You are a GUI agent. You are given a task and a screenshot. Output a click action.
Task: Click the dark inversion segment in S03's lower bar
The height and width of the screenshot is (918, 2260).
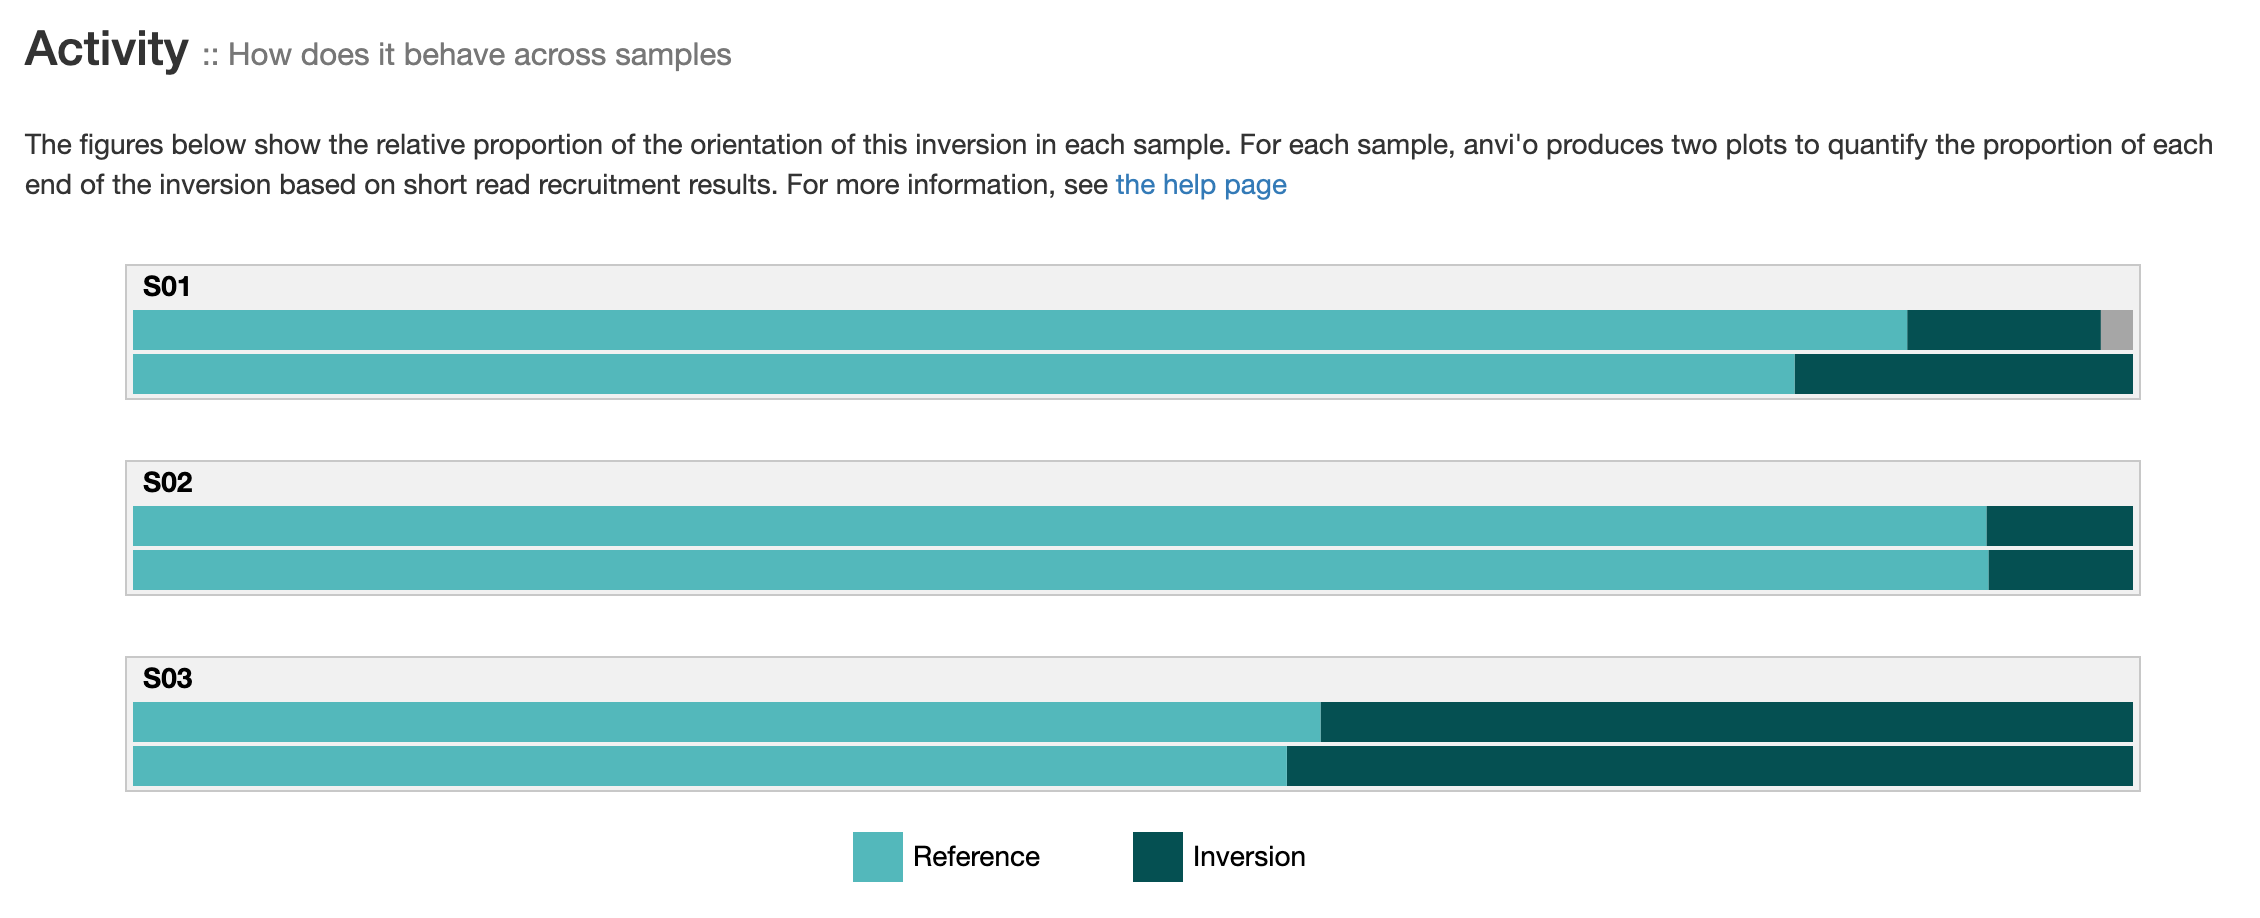click(1709, 766)
